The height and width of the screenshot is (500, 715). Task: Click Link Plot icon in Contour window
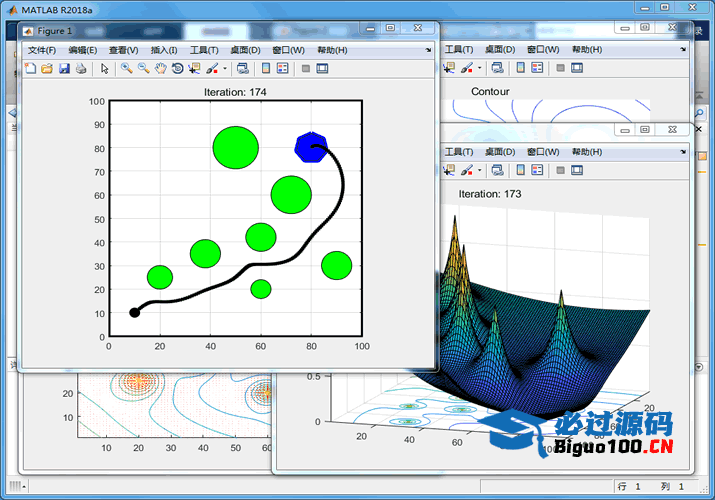click(x=497, y=68)
